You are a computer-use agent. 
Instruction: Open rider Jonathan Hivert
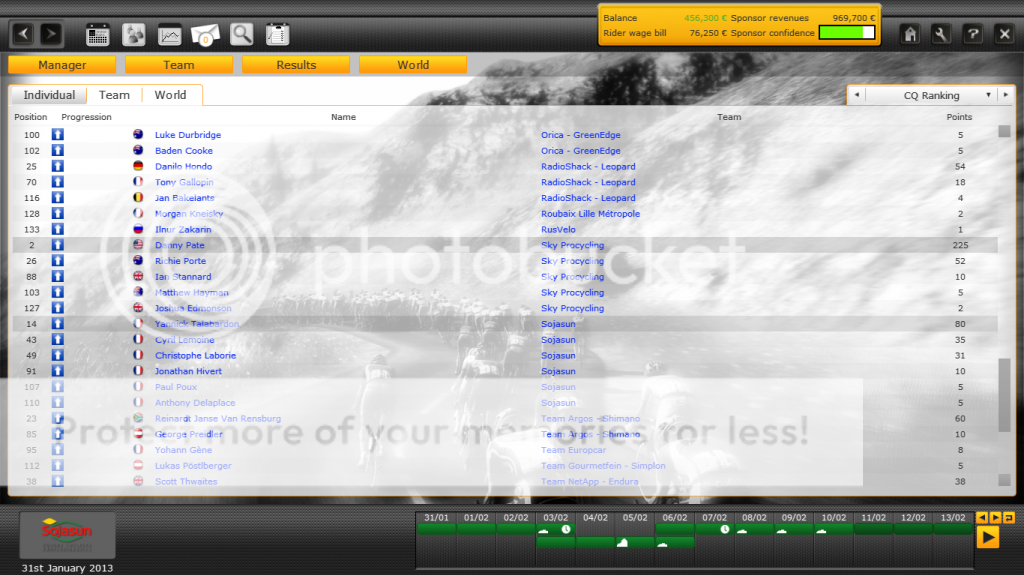tap(188, 371)
